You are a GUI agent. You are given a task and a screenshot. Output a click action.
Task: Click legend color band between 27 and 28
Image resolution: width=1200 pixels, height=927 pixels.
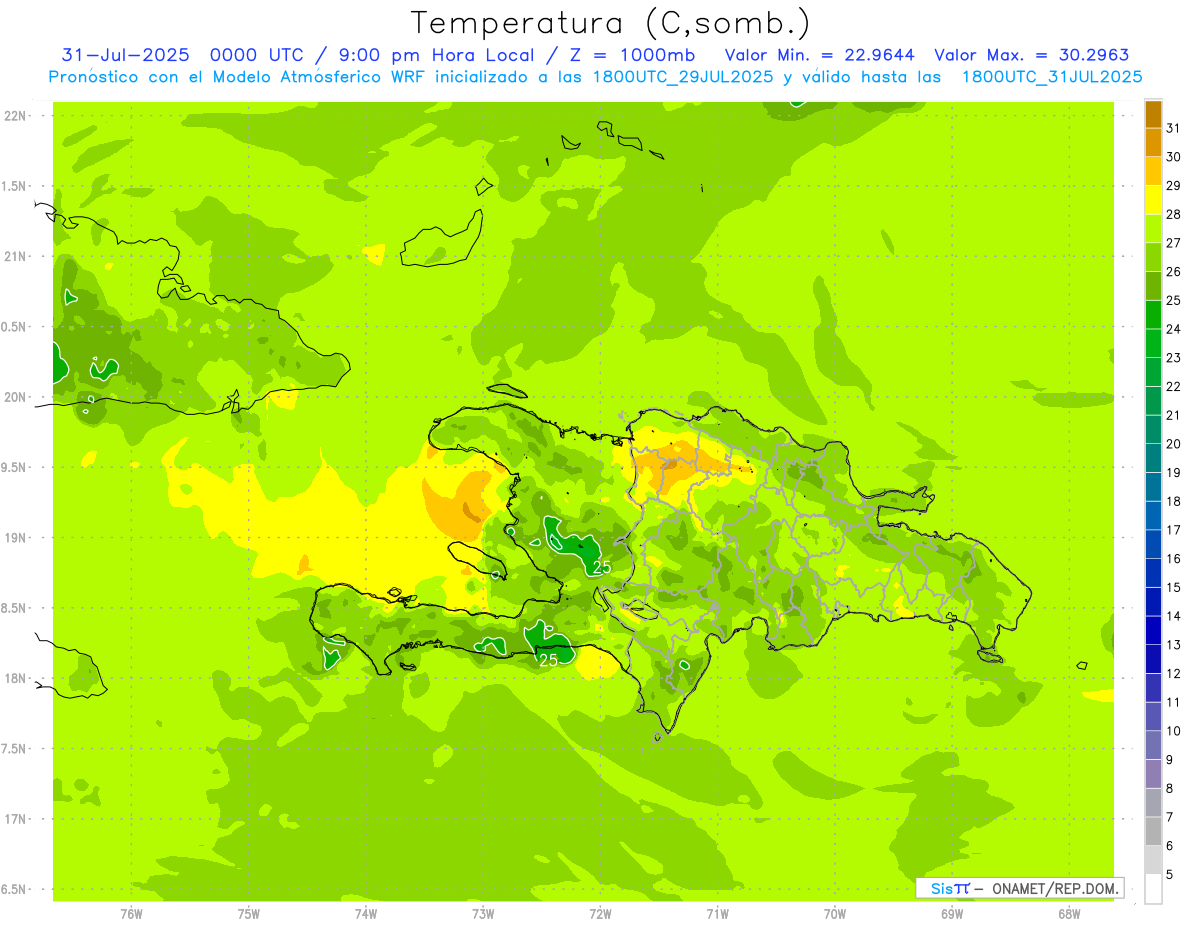(x=1153, y=229)
